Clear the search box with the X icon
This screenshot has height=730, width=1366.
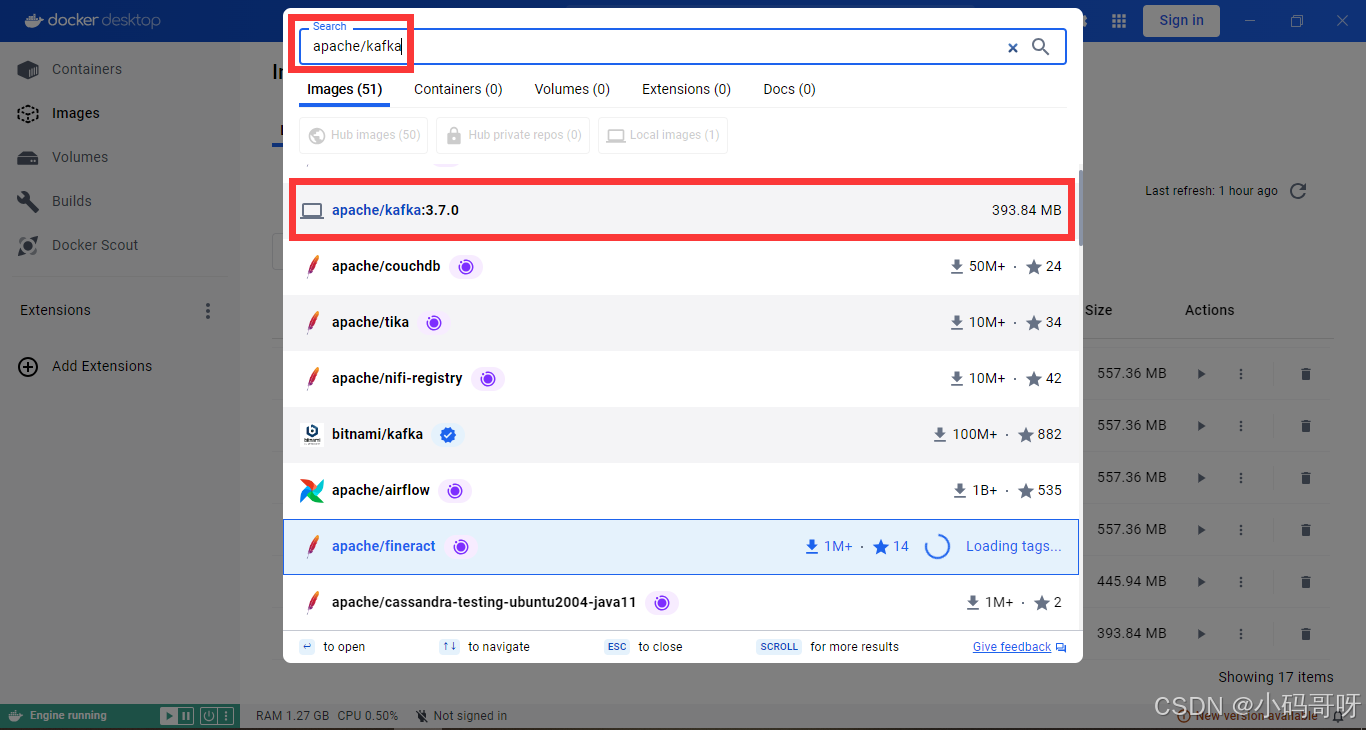click(1012, 47)
